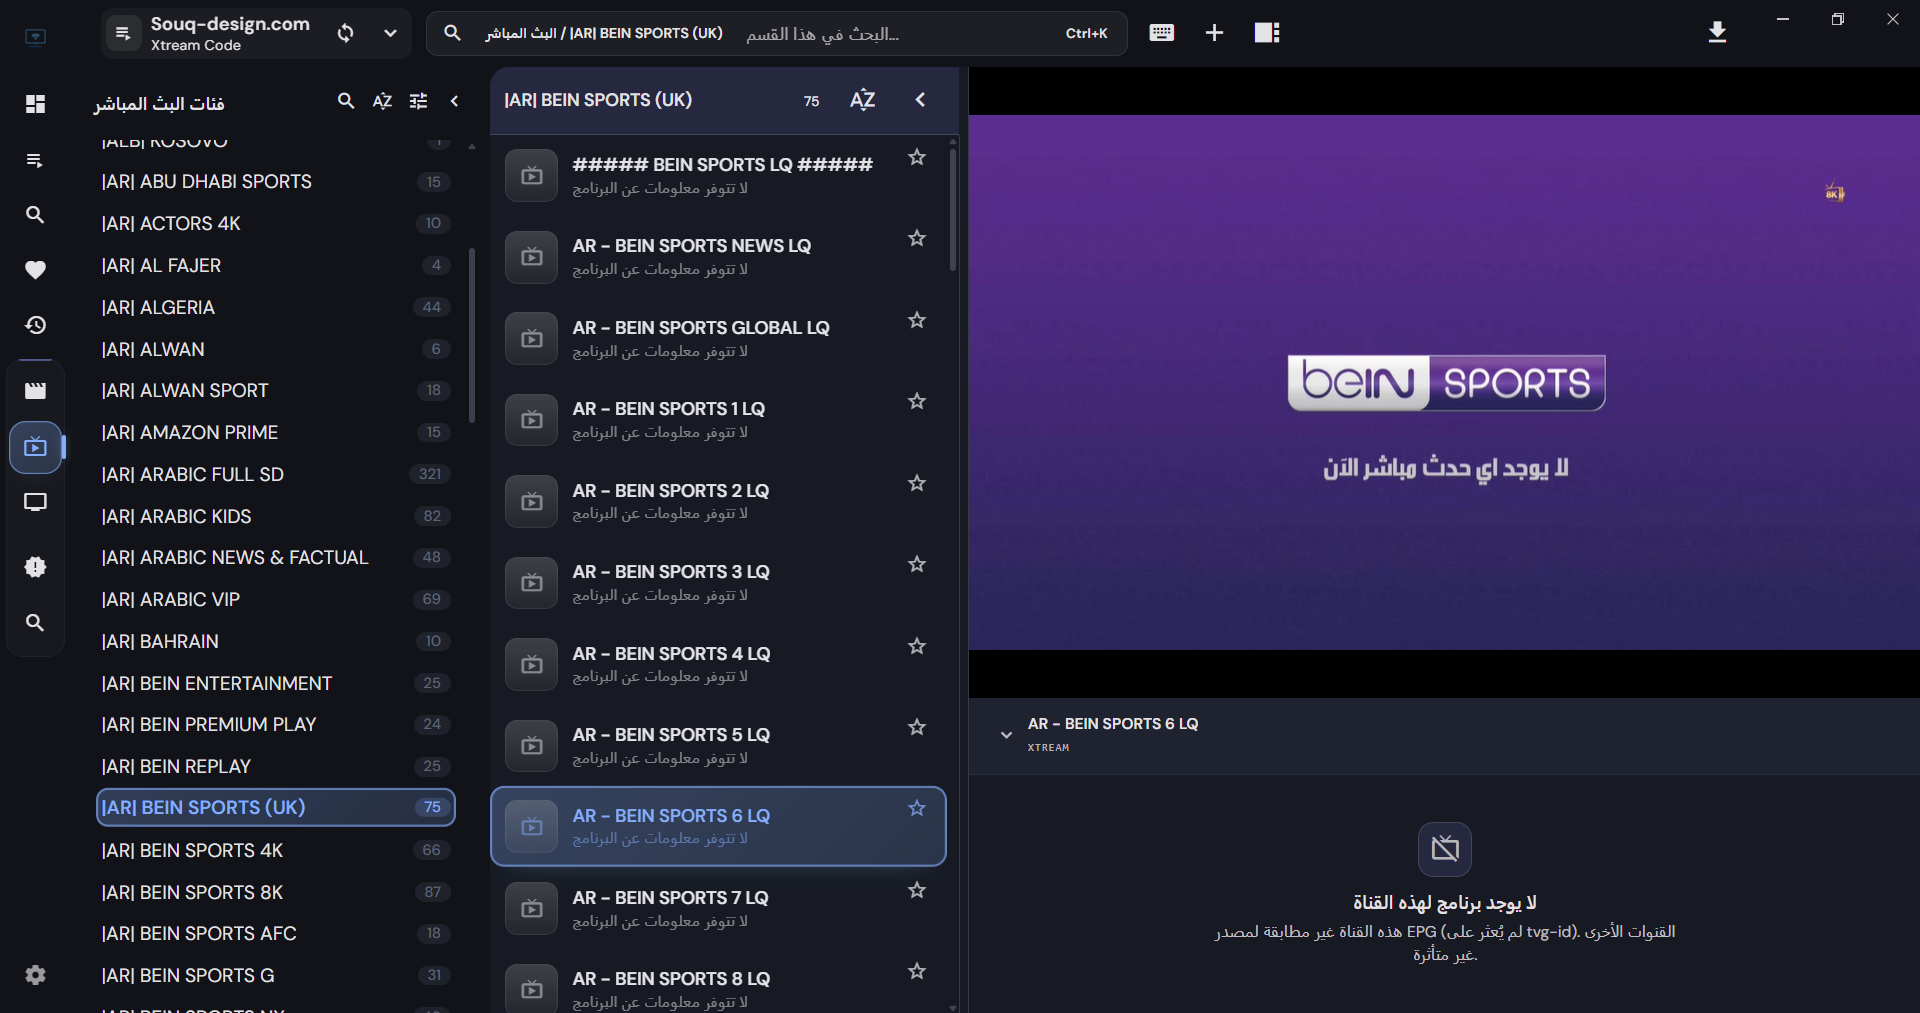This screenshot has width=1920, height=1013.
Task: Open the alert badge icon in sidebar
Action: click(35, 567)
